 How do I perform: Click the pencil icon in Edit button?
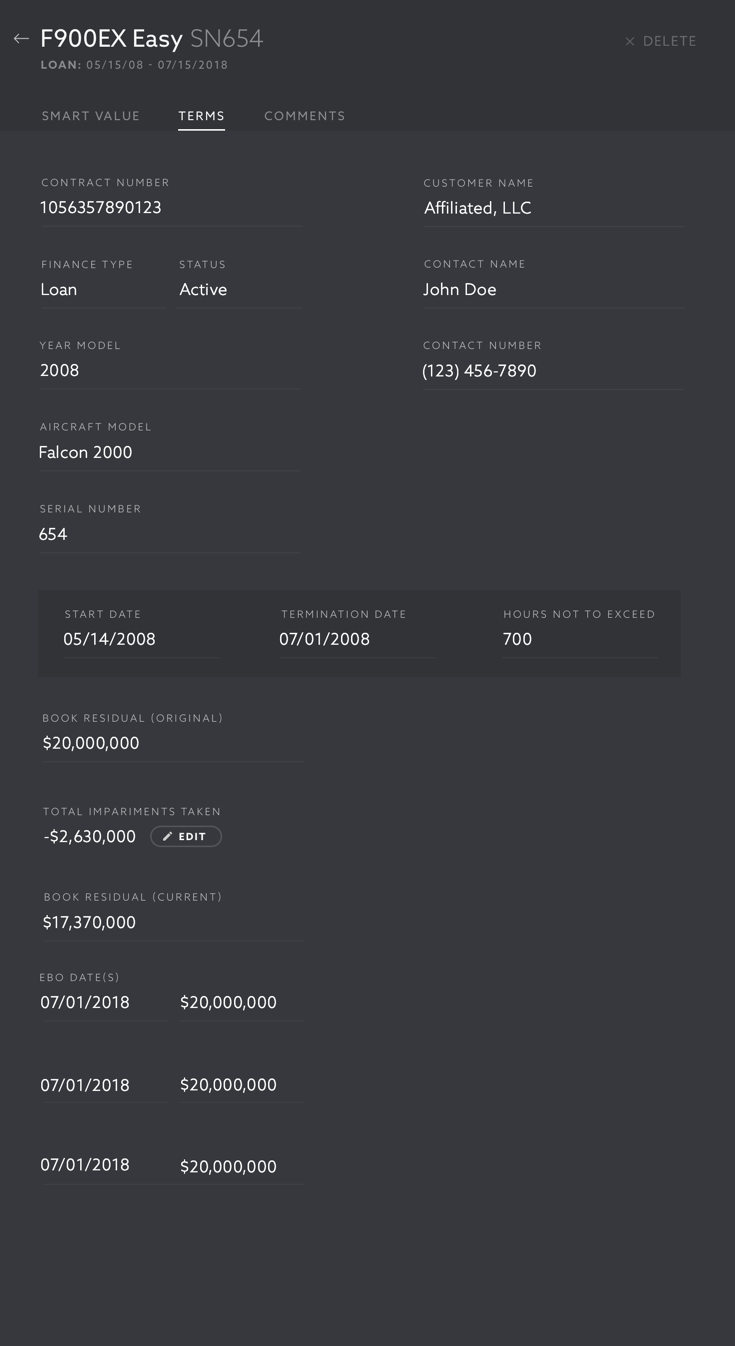pyautogui.click(x=168, y=837)
